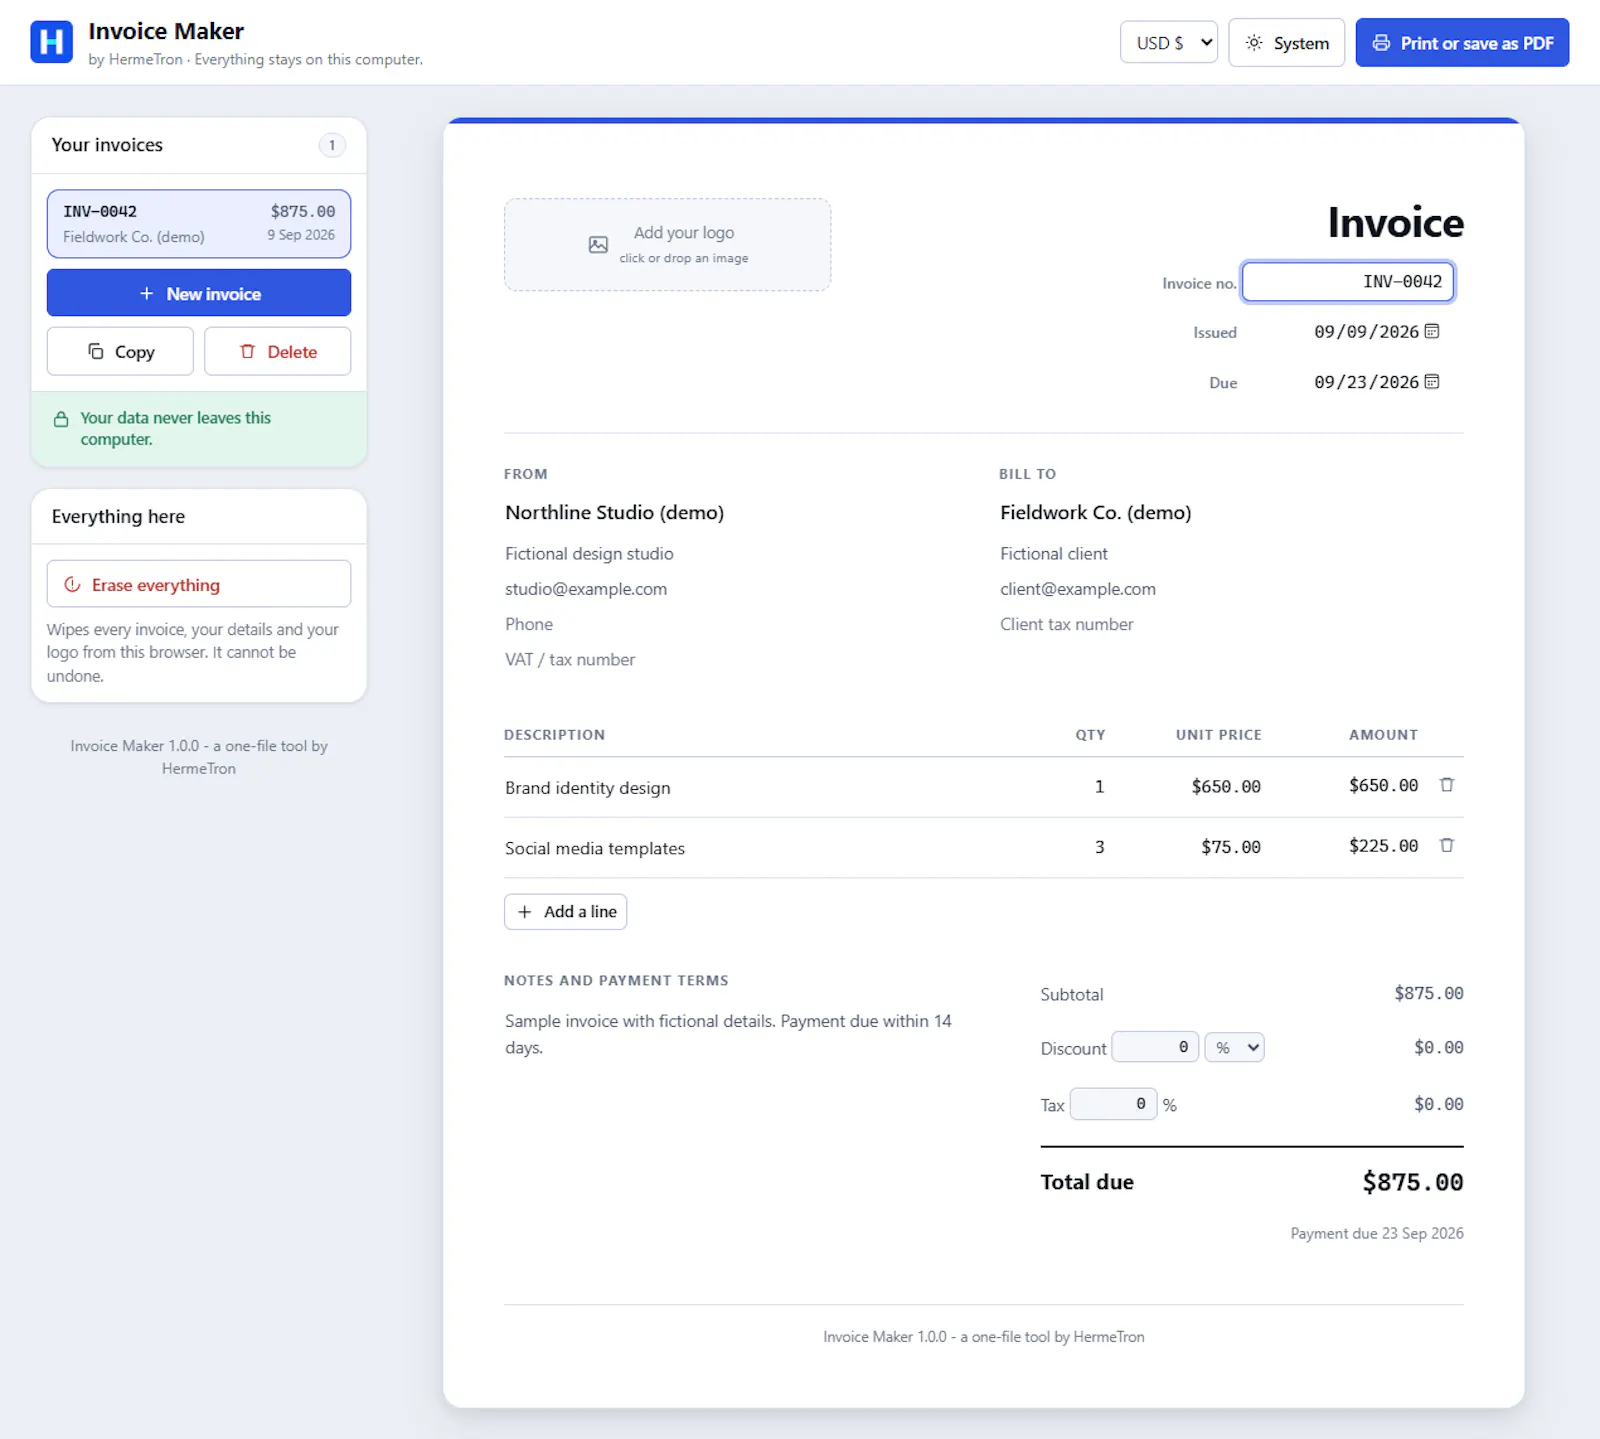Select invoice INV-0042 in the sidebar
This screenshot has width=1600, height=1439.
tap(199, 224)
